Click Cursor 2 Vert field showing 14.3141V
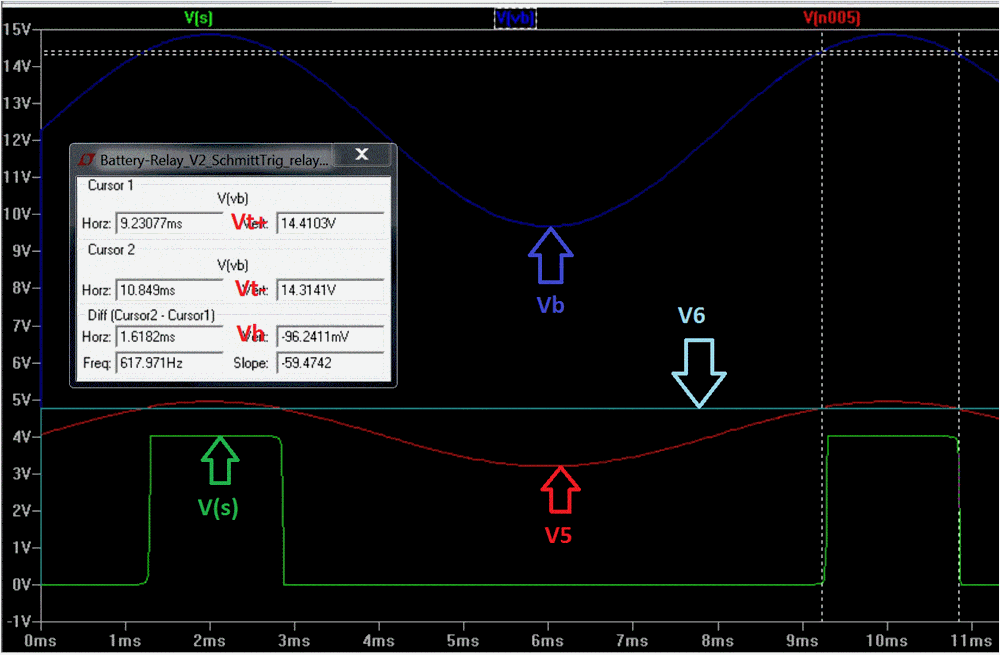Screen dimensions: 1000x655 point(328,289)
